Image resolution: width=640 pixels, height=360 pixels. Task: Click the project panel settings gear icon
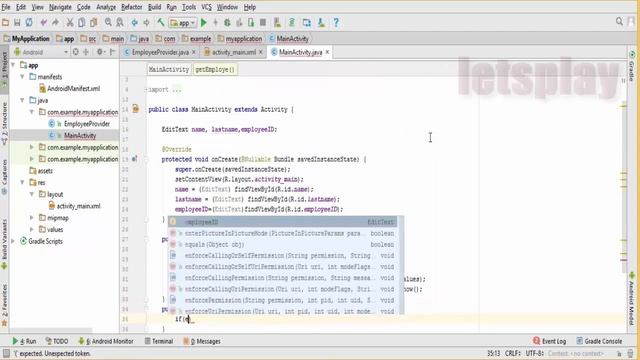click(100, 52)
